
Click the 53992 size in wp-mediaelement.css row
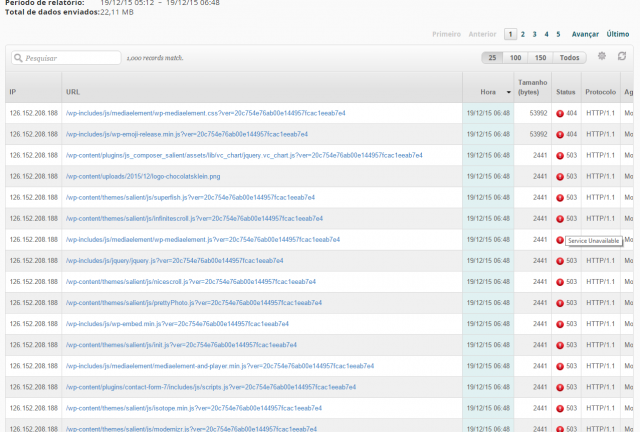click(538, 113)
